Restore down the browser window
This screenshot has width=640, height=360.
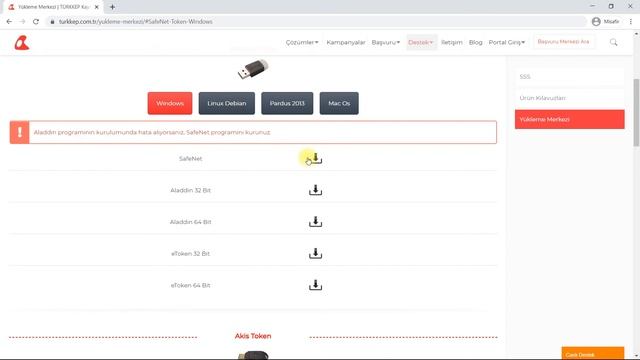611,6
